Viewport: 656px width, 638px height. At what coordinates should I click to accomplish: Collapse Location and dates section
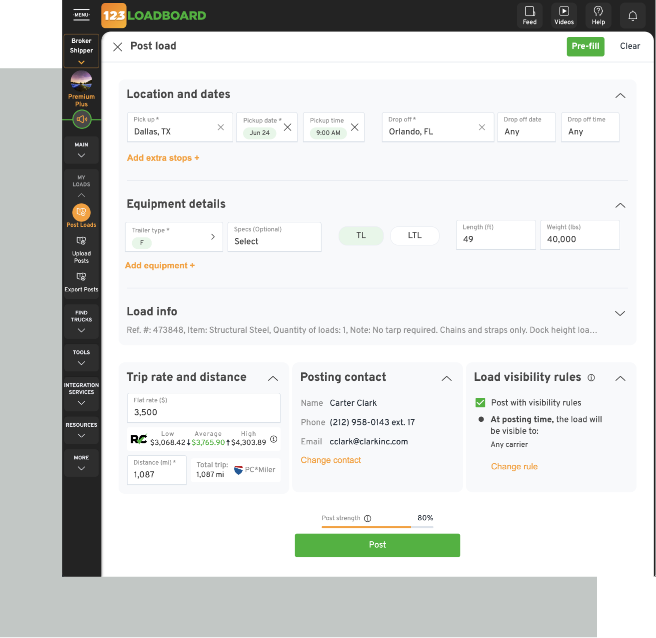620,95
